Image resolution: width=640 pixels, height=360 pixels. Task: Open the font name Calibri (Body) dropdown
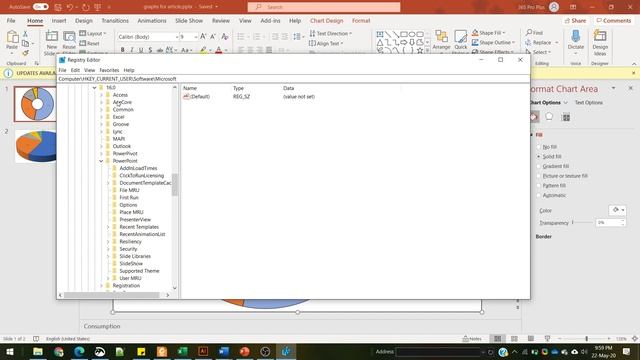(x=177, y=37)
